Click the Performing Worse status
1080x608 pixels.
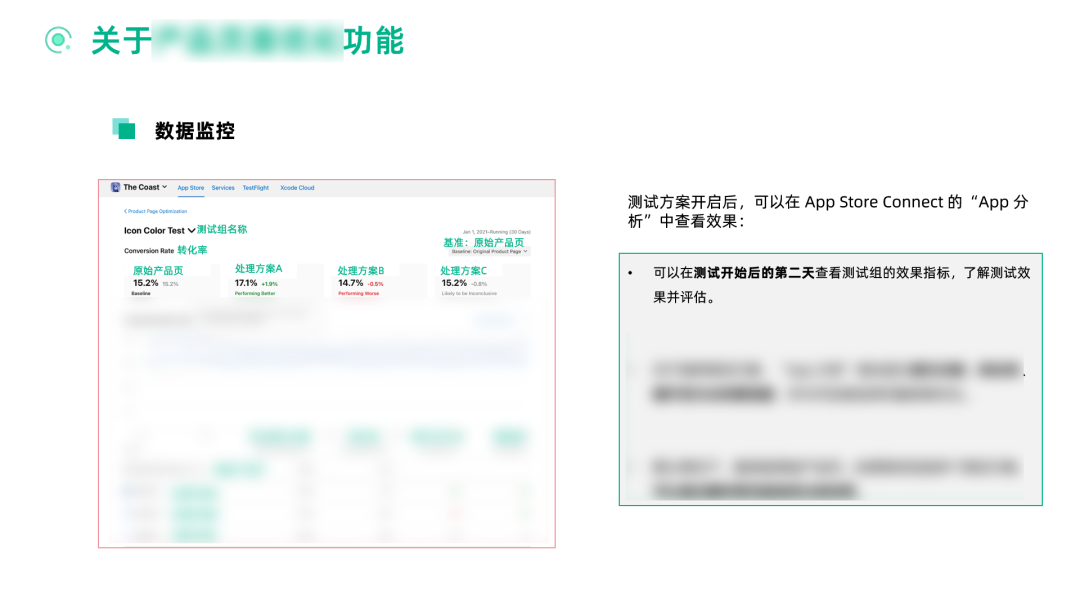[x=358, y=293]
